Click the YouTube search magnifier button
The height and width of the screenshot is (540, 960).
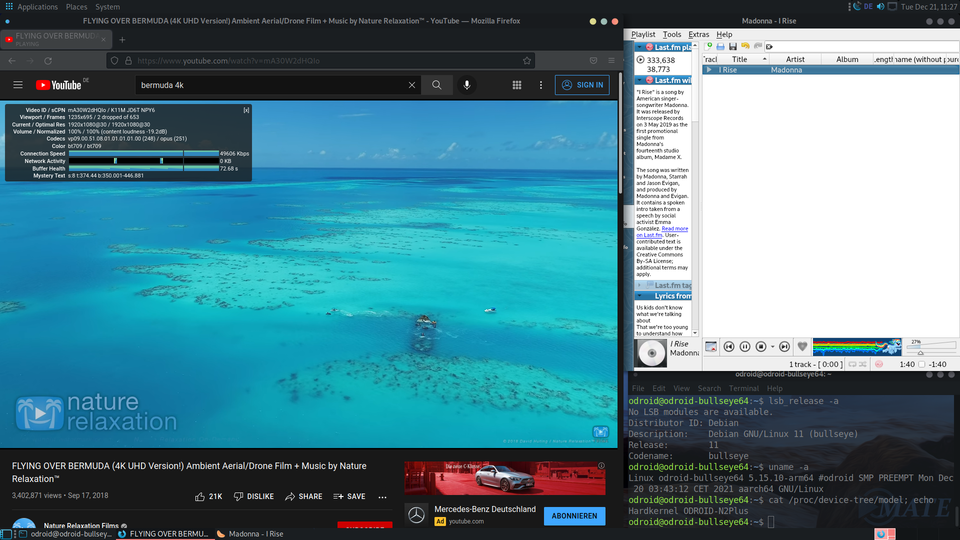click(x=437, y=85)
